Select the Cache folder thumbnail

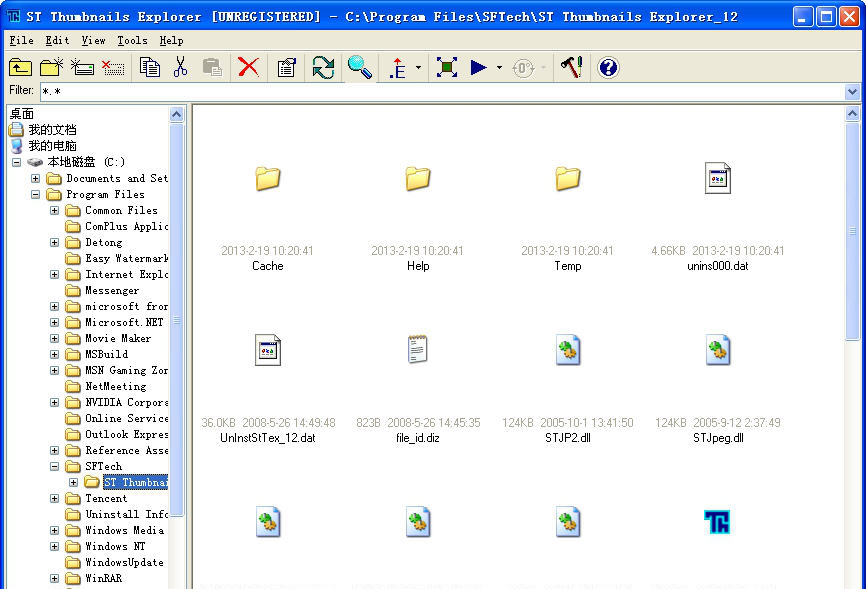pos(268,179)
